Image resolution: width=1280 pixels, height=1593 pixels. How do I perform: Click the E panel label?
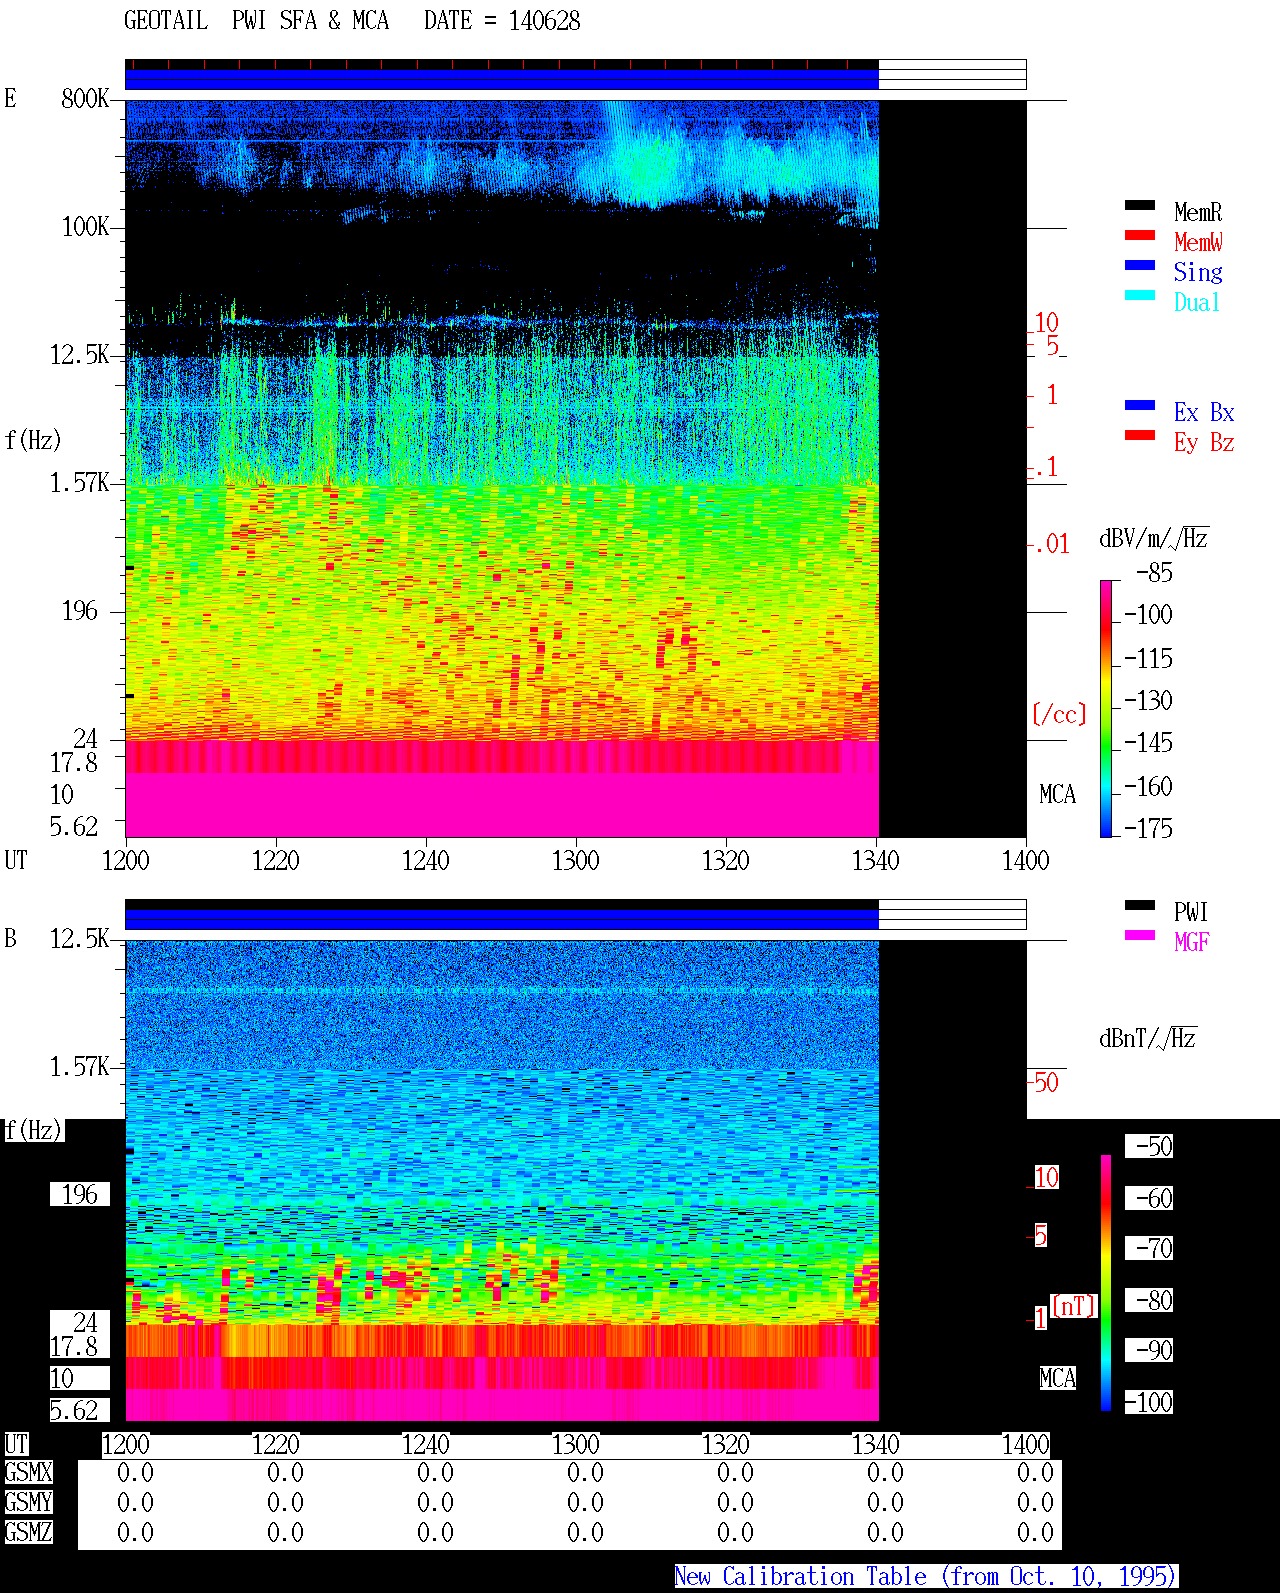pyautogui.click(x=11, y=98)
